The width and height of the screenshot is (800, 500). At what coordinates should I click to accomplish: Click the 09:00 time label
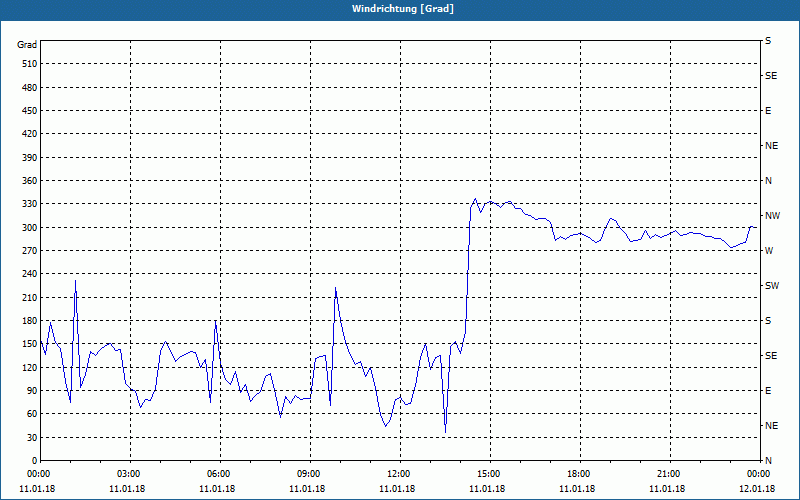point(311,474)
